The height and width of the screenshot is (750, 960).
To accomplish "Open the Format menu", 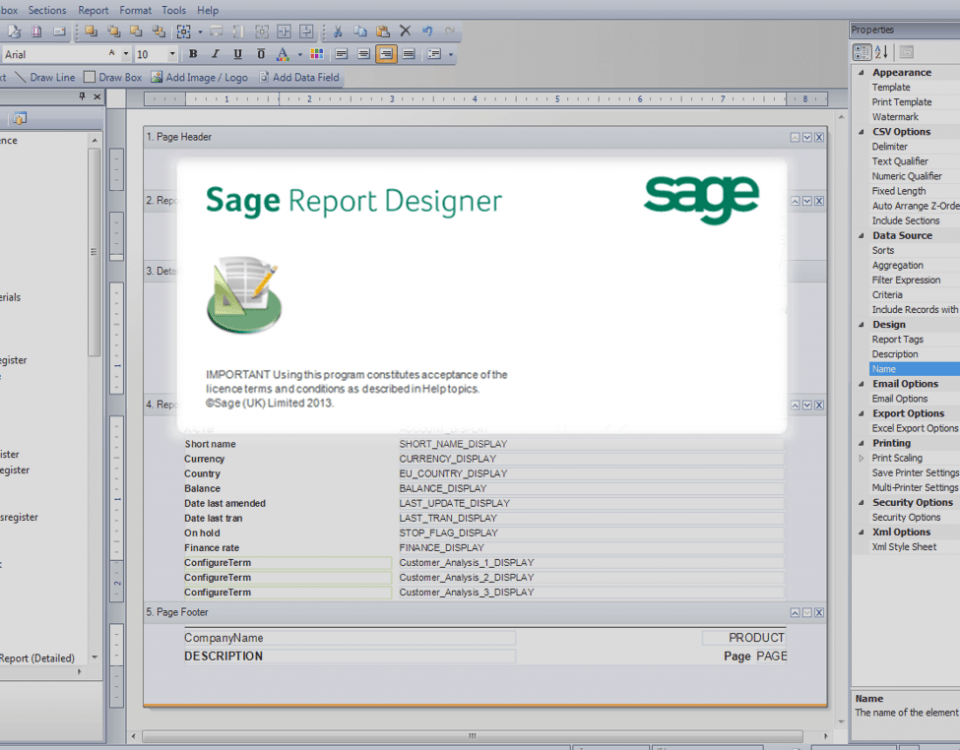I will tap(135, 10).
